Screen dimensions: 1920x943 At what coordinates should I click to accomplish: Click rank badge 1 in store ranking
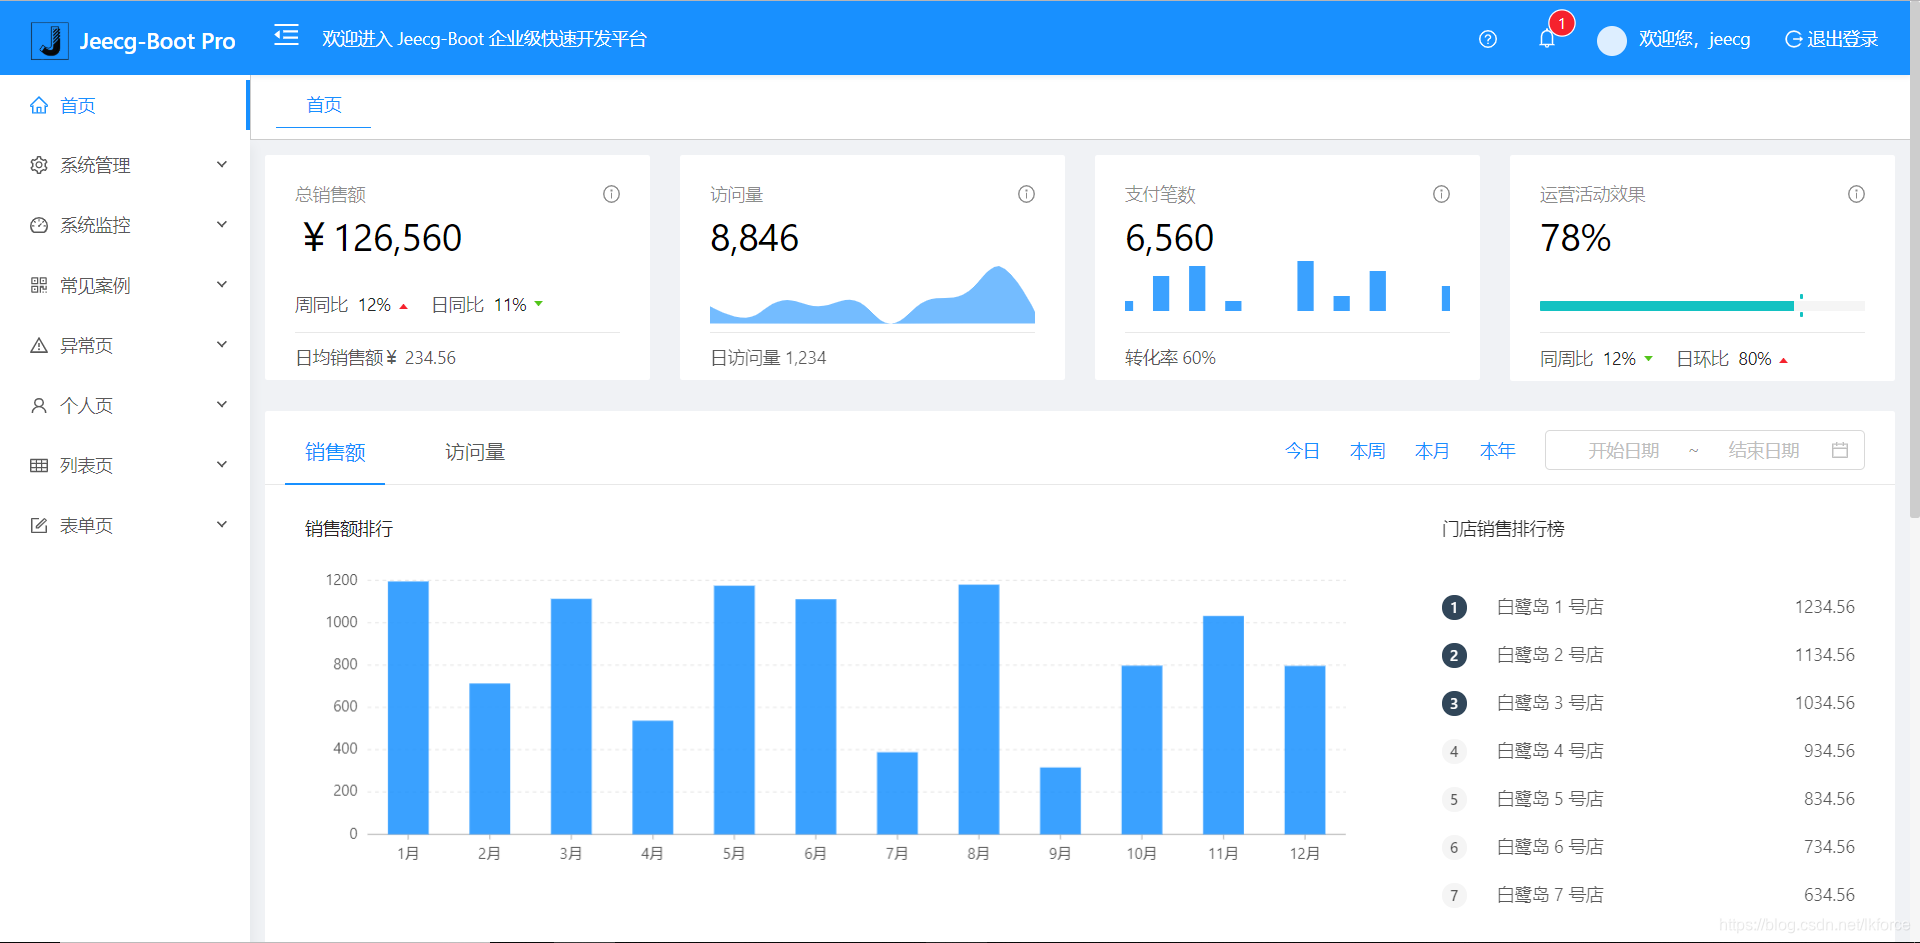tap(1454, 607)
